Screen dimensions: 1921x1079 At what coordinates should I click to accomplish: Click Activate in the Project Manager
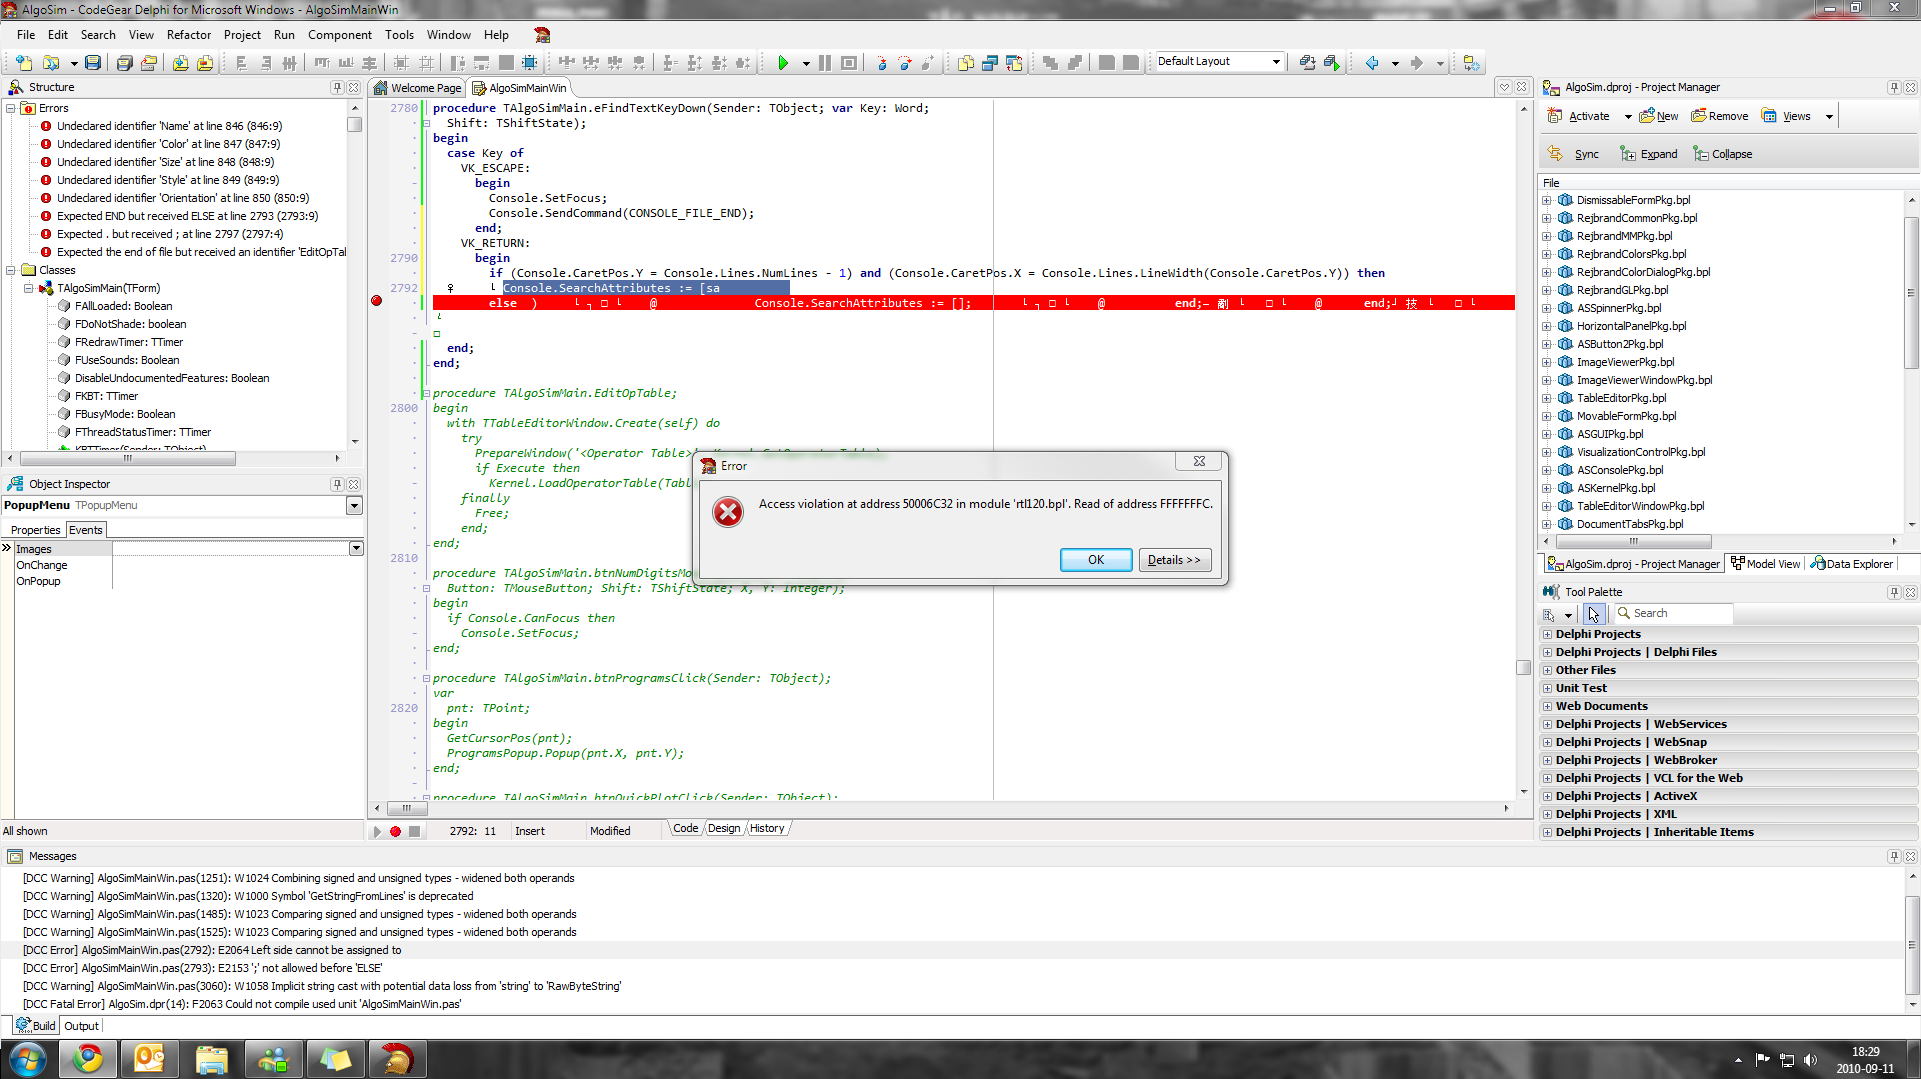1580,116
